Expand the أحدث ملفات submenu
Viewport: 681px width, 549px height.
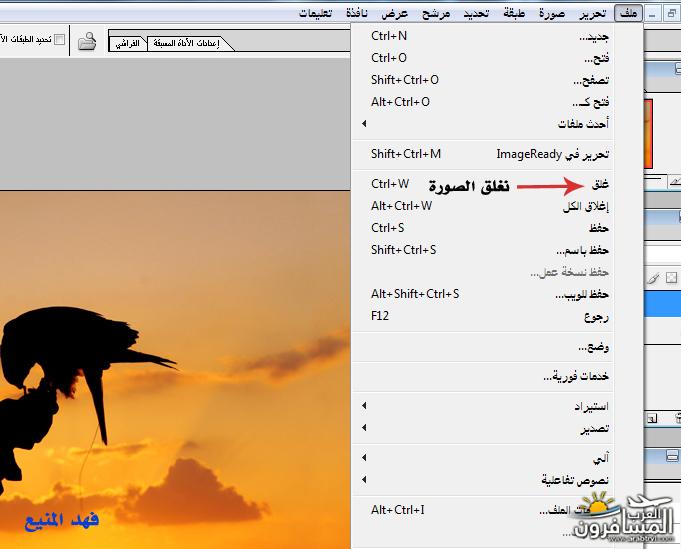tap(483, 124)
